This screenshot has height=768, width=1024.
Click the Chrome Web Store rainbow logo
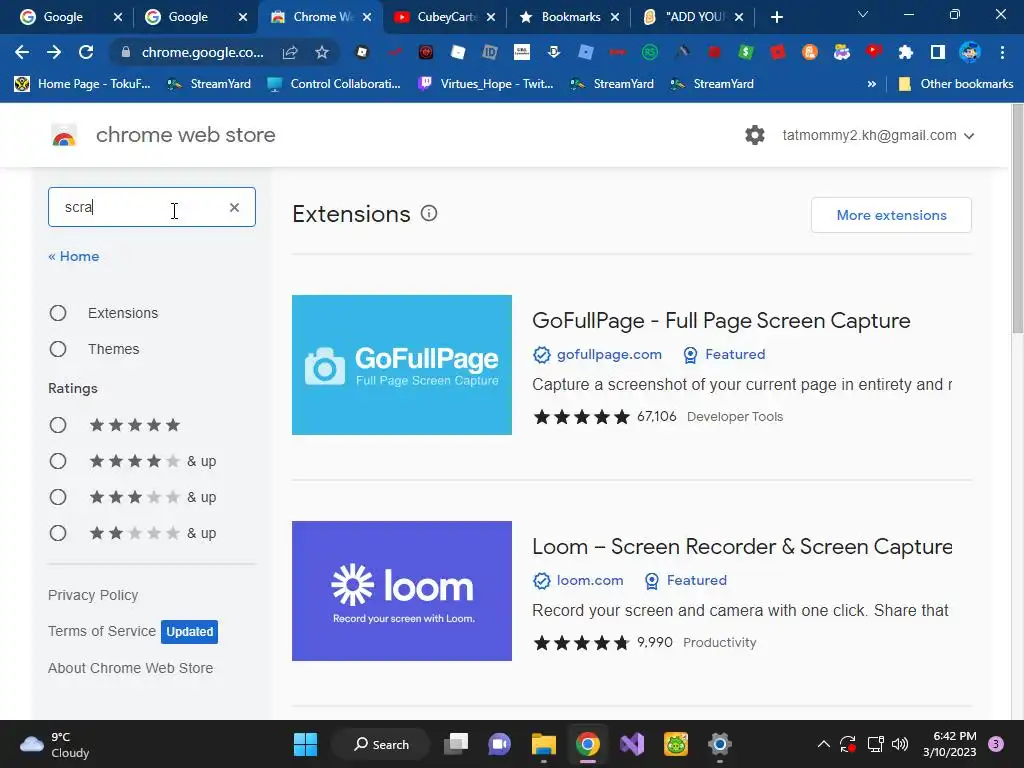pyautogui.click(x=64, y=135)
